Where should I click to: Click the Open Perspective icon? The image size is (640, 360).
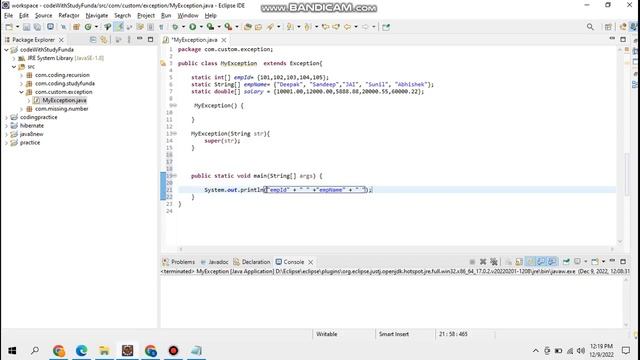pos(608,27)
